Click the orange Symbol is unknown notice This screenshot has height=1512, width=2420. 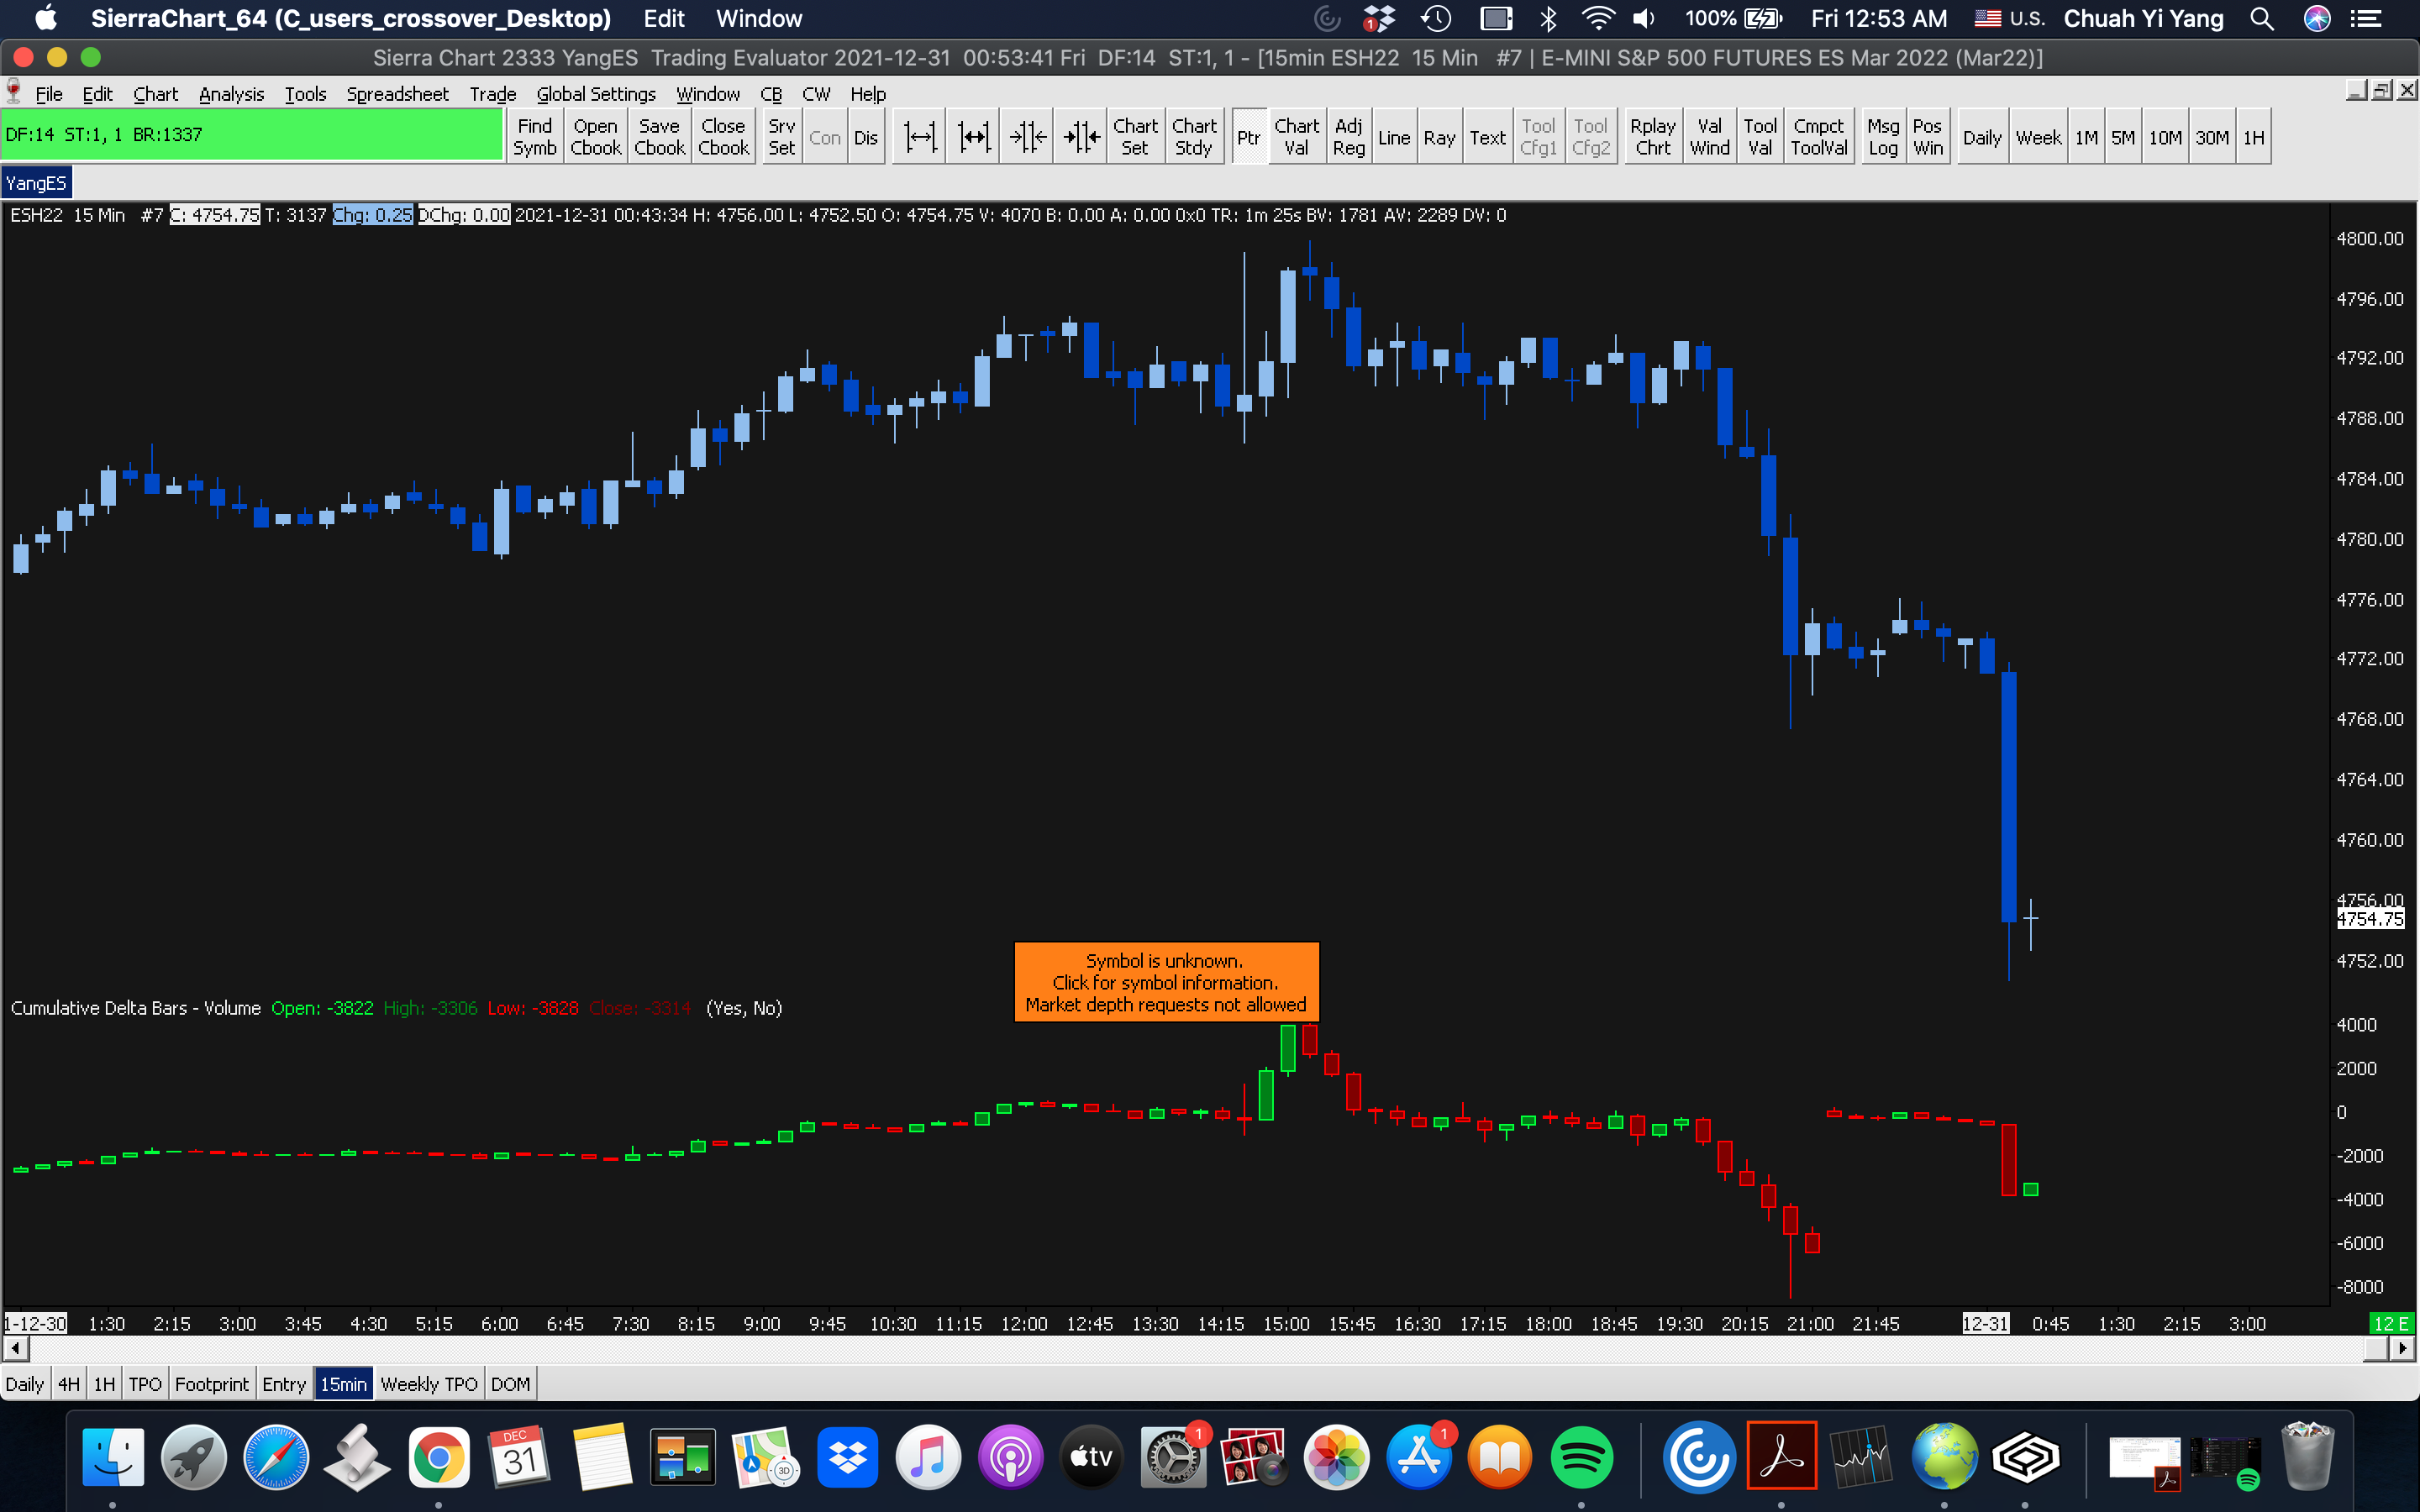[1165, 982]
